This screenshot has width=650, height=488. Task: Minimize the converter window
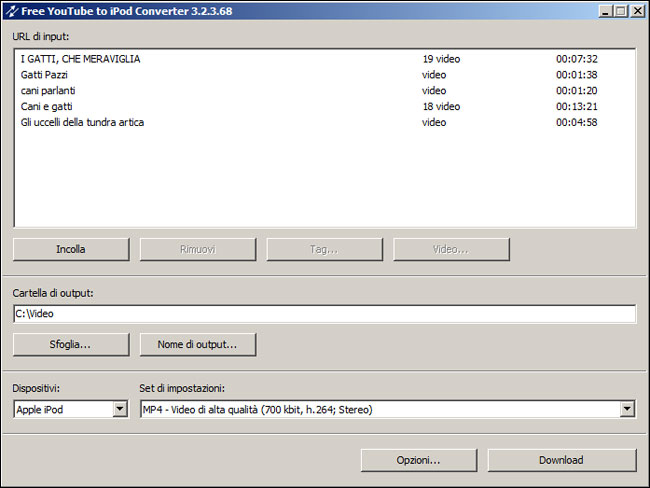click(606, 11)
